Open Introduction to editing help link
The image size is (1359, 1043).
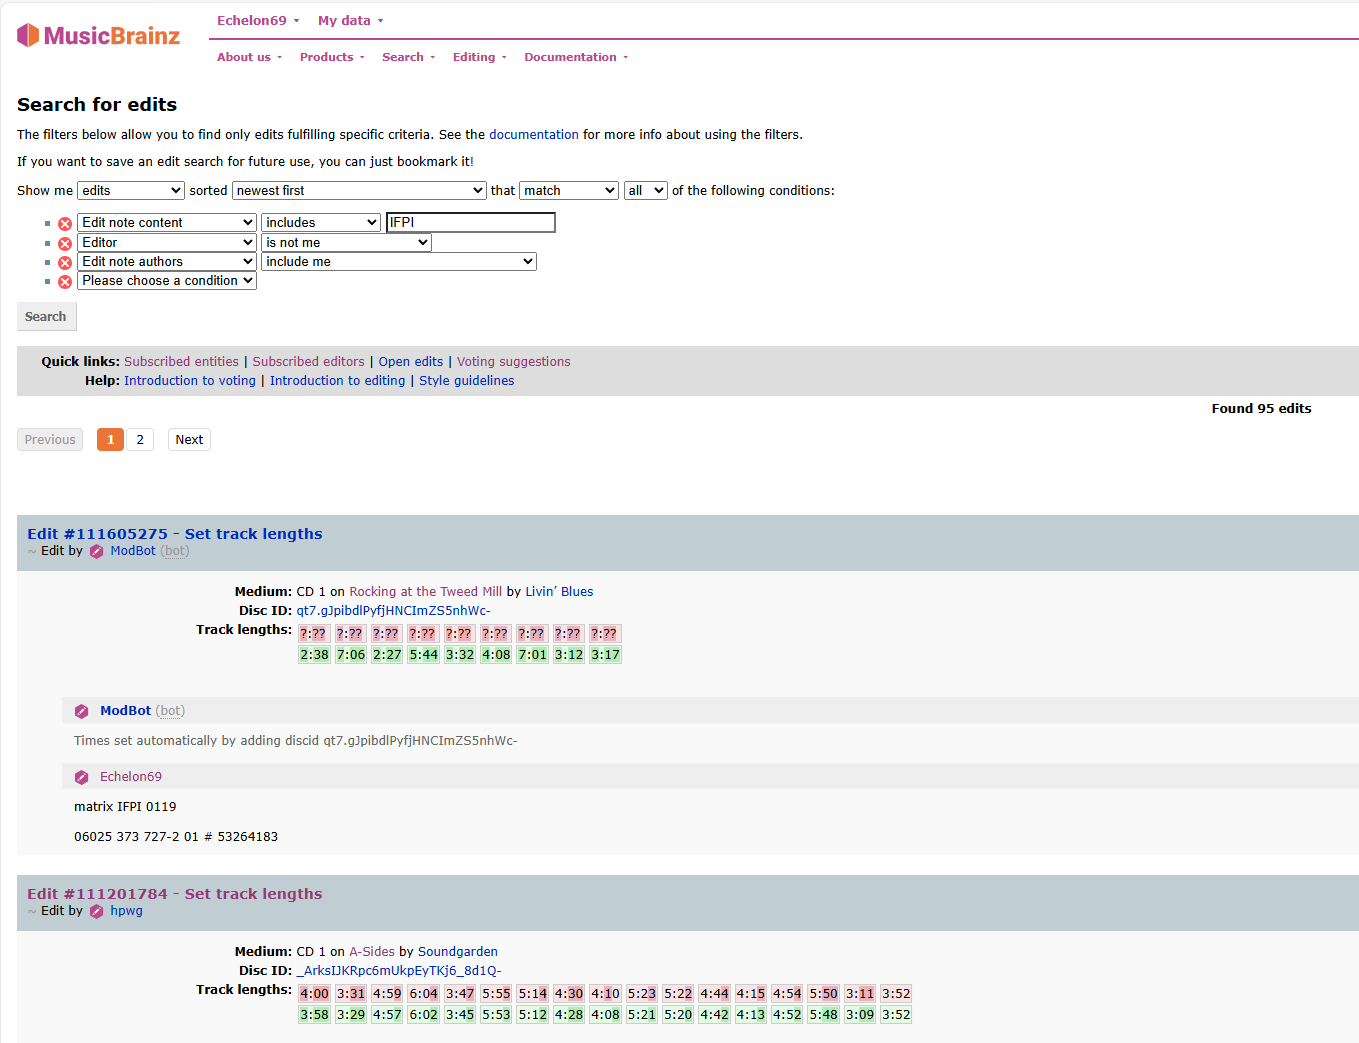[337, 381]
